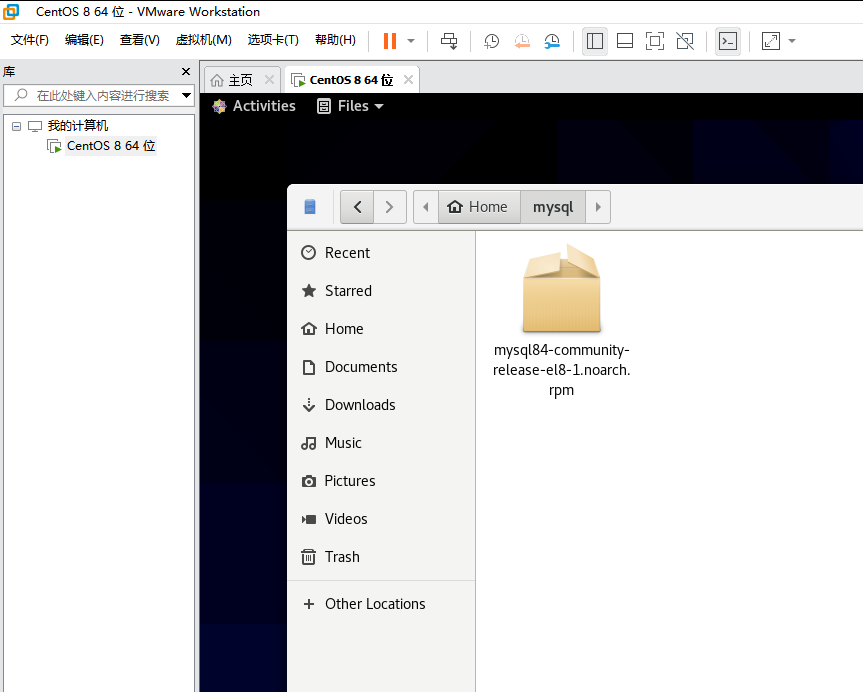Image resolution: width=863 pixels, height=692 pixels.
Task: Open the 编辑(E) menu
Action: pos(84,40)
